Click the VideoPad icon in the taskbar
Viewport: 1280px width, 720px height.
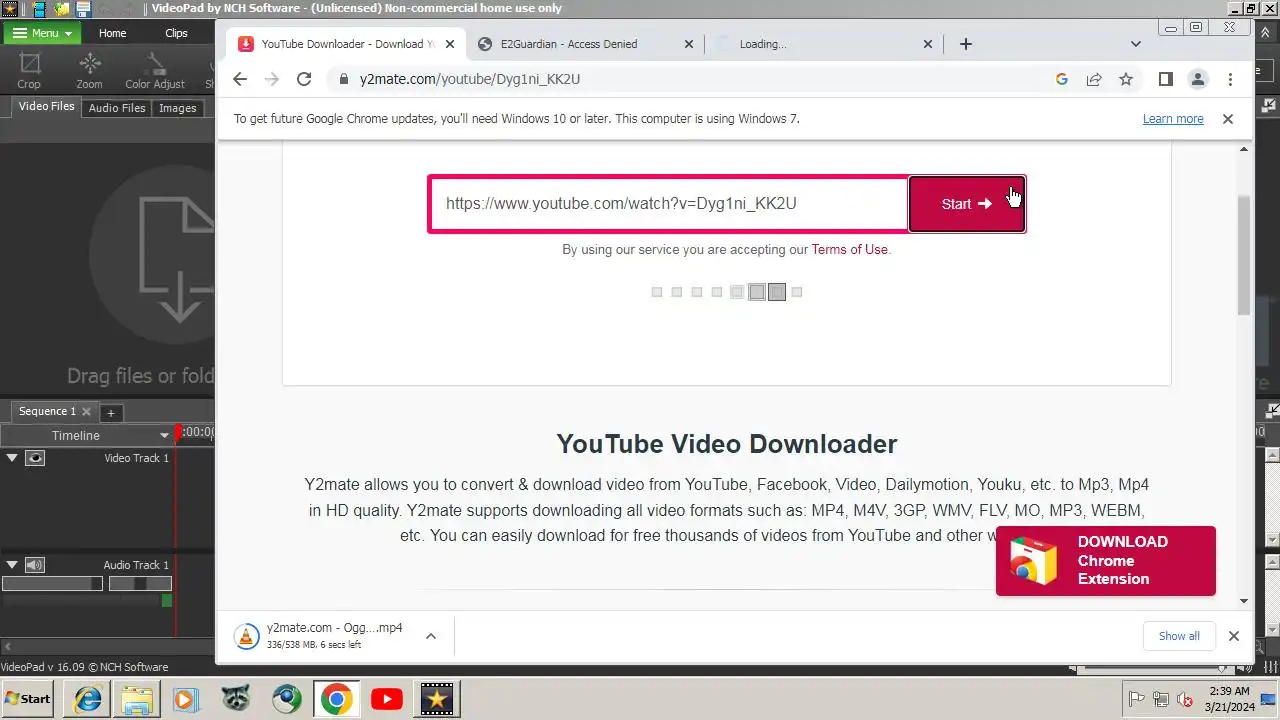click(436, 699)
